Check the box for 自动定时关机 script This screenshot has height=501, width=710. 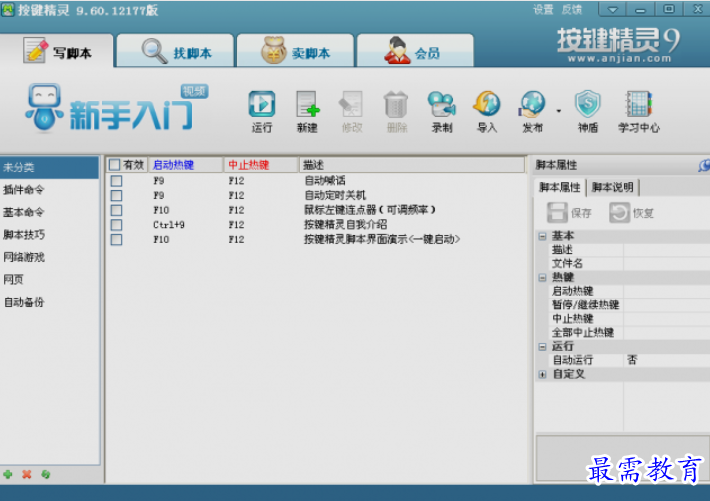point(116,195)
